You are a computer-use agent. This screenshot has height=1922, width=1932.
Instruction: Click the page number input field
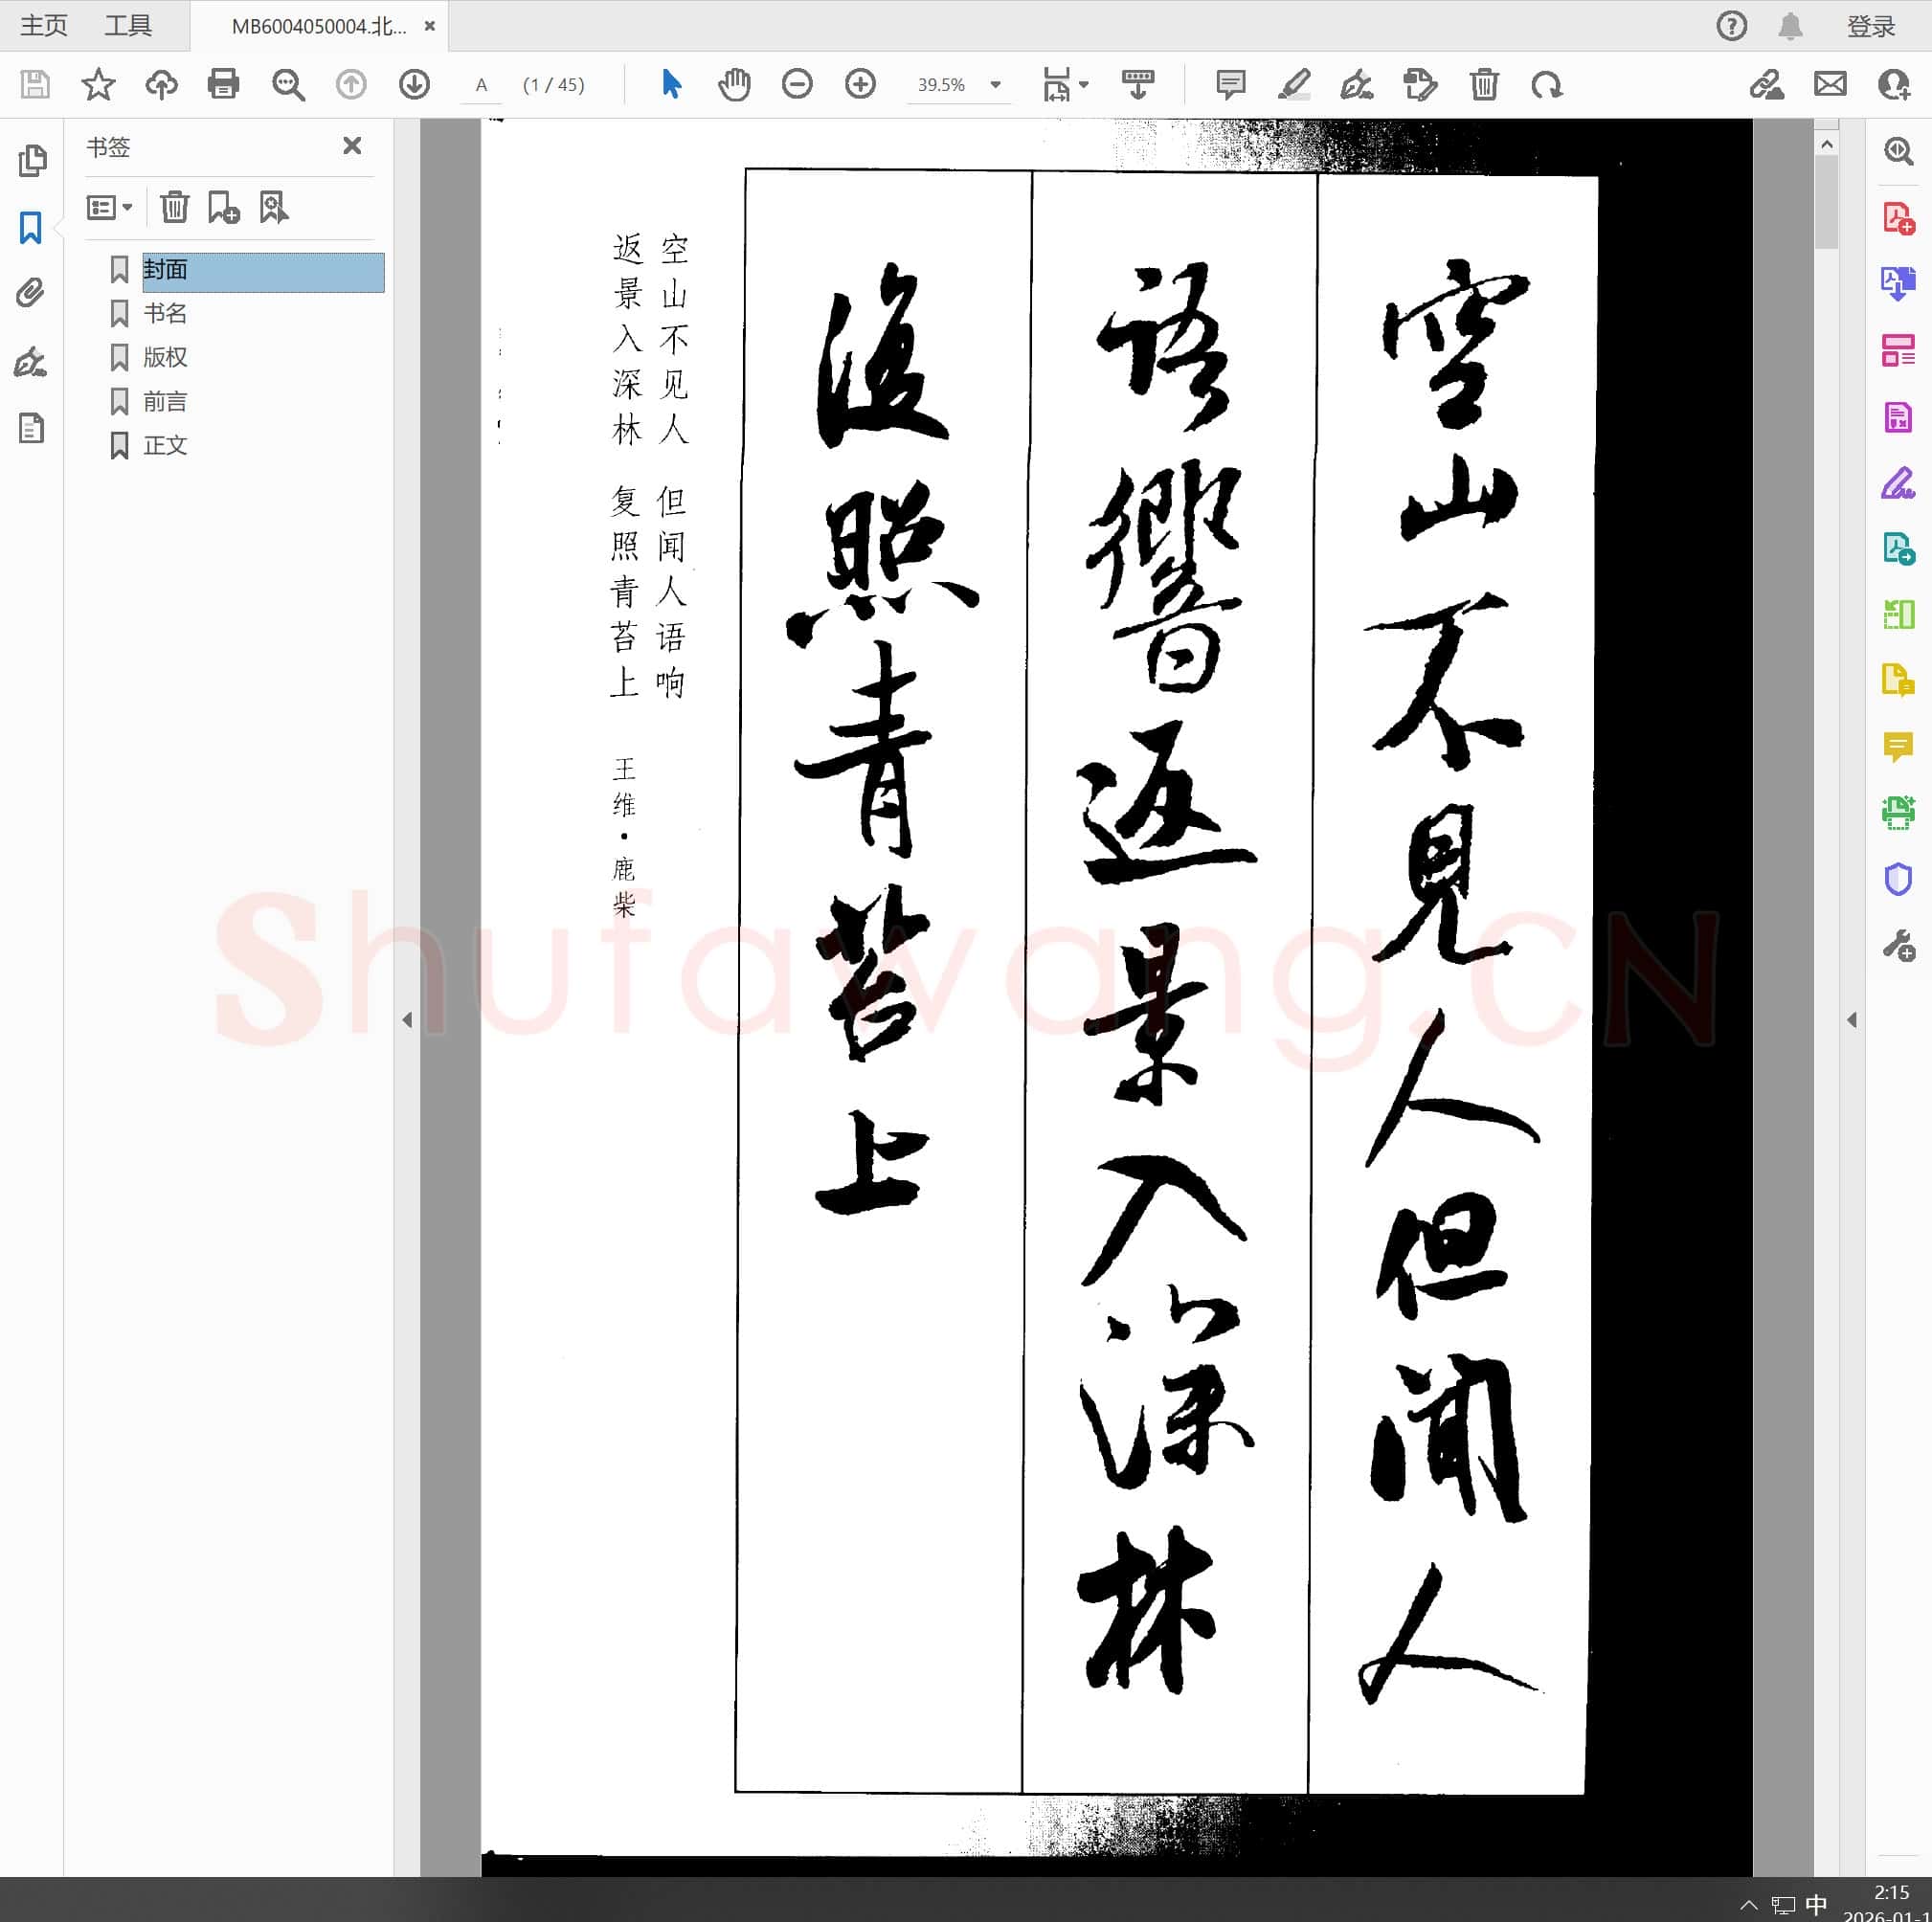(482, 85)
